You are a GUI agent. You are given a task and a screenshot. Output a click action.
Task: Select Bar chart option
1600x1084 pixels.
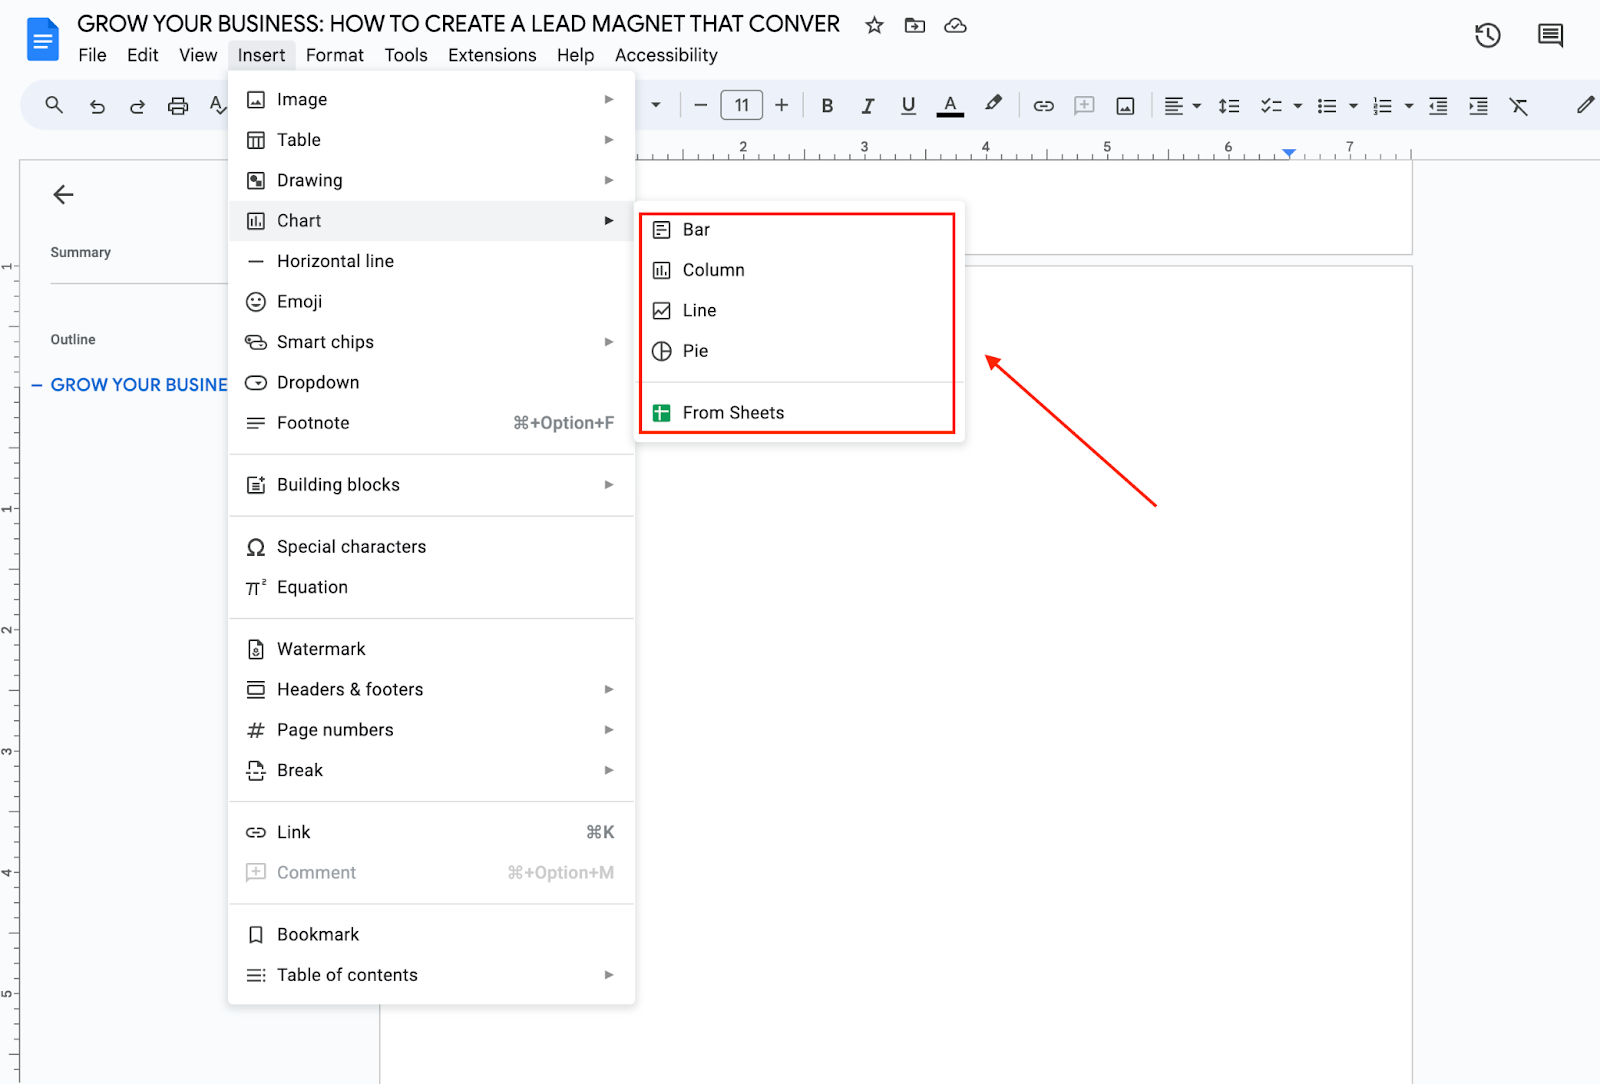pyautogui.click(x=797, y=230)
